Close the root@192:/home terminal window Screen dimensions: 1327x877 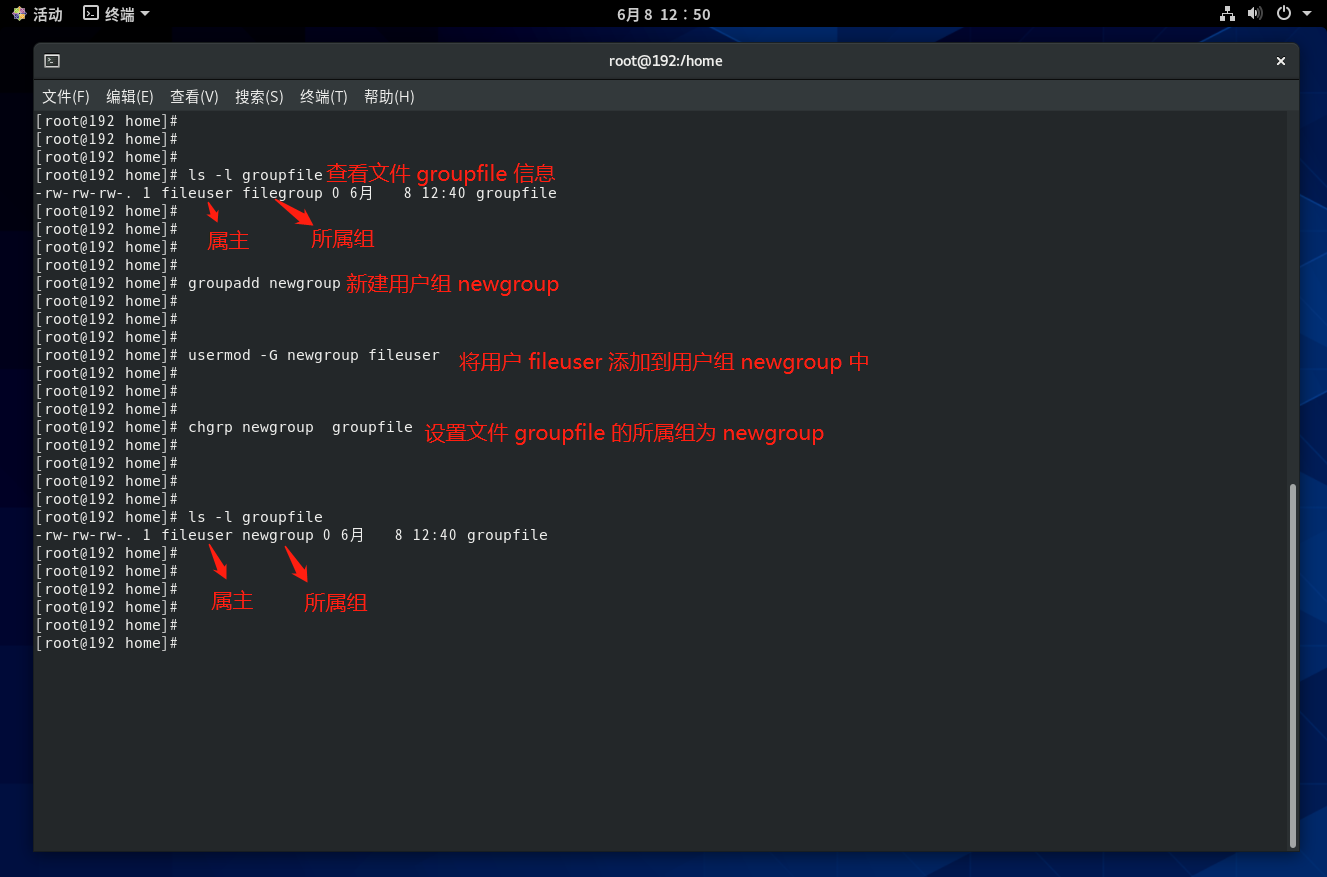point(1280,61)
